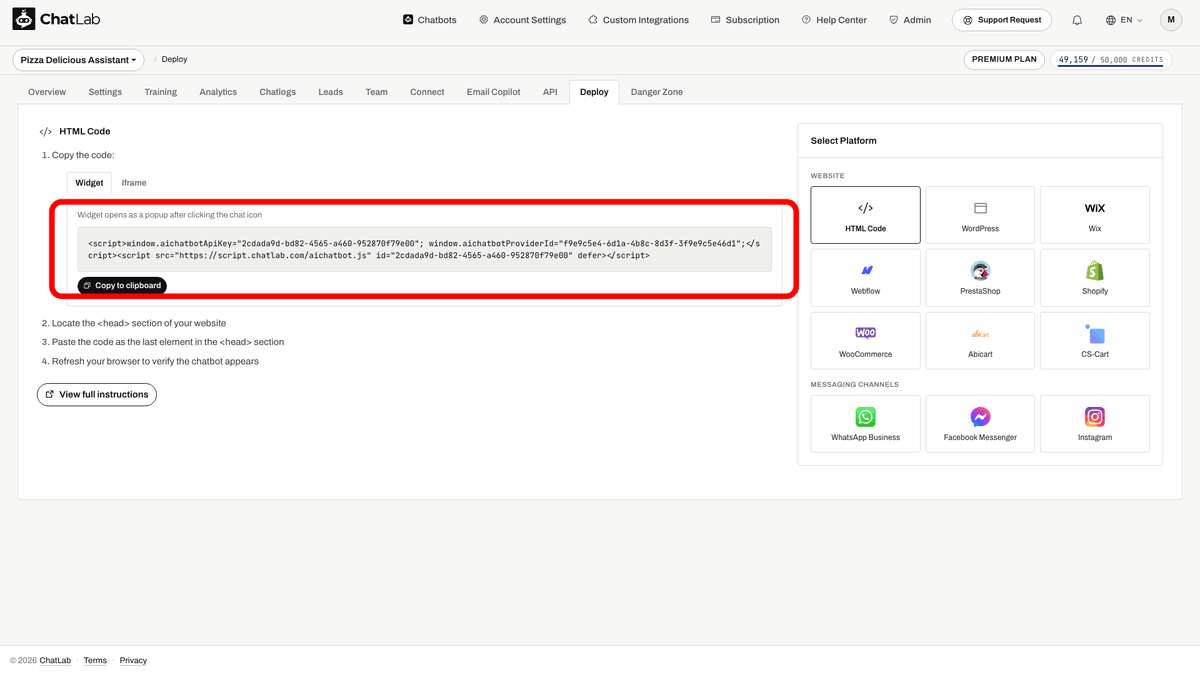Select the Iframe code tab

[134, 183]
